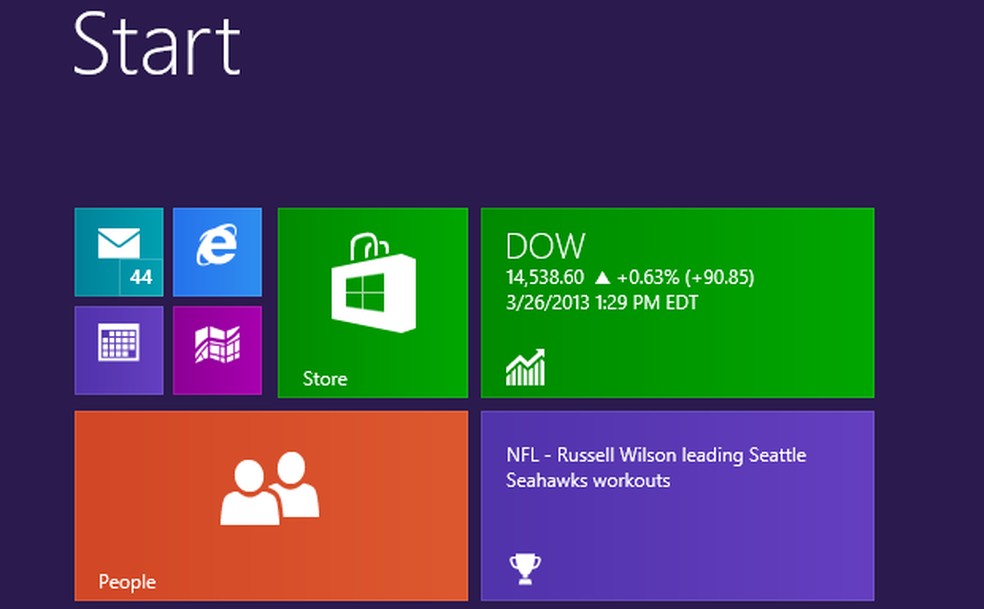Open the Store tile
984x609 pixels.
(373, 303)
